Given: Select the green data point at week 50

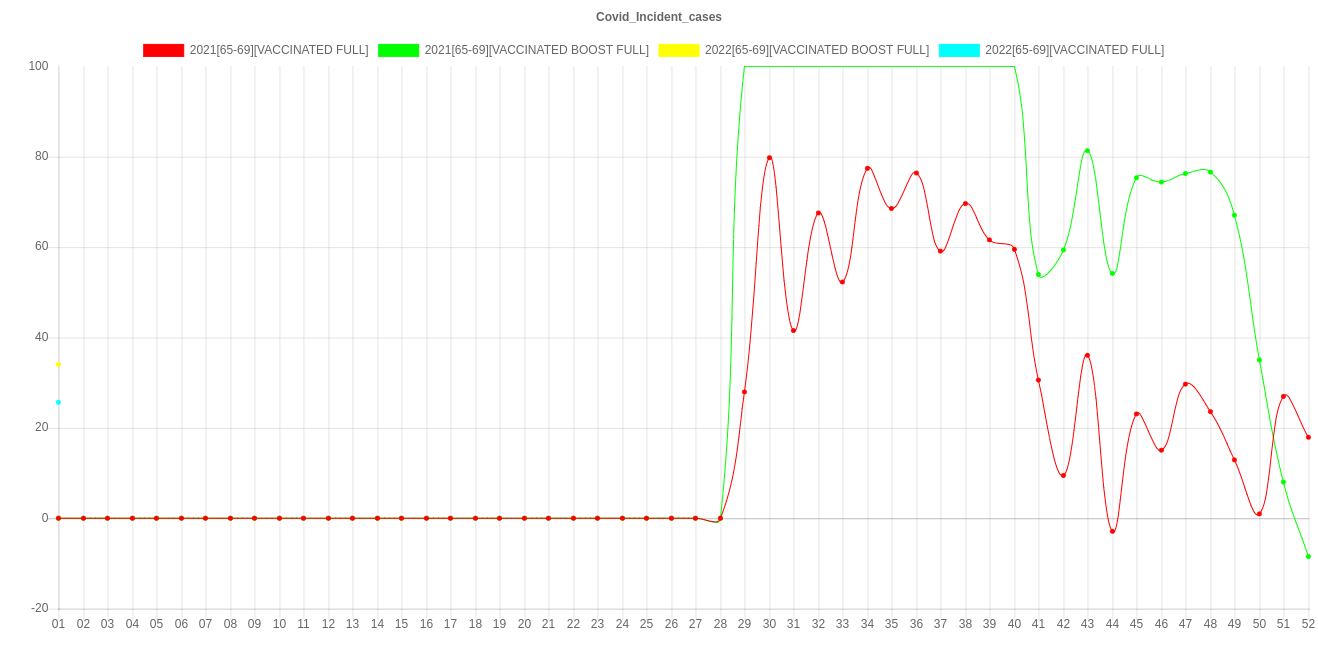Looking at the screenshot, I should point(1259,360).
